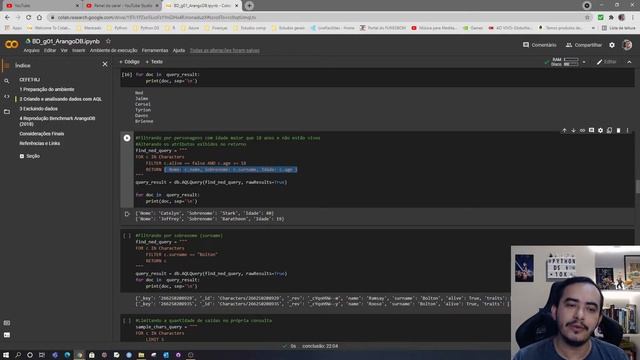Open the Arquivo menu
Image resolution: width=640 pixels, height=360 pixels.
(31, 51)
